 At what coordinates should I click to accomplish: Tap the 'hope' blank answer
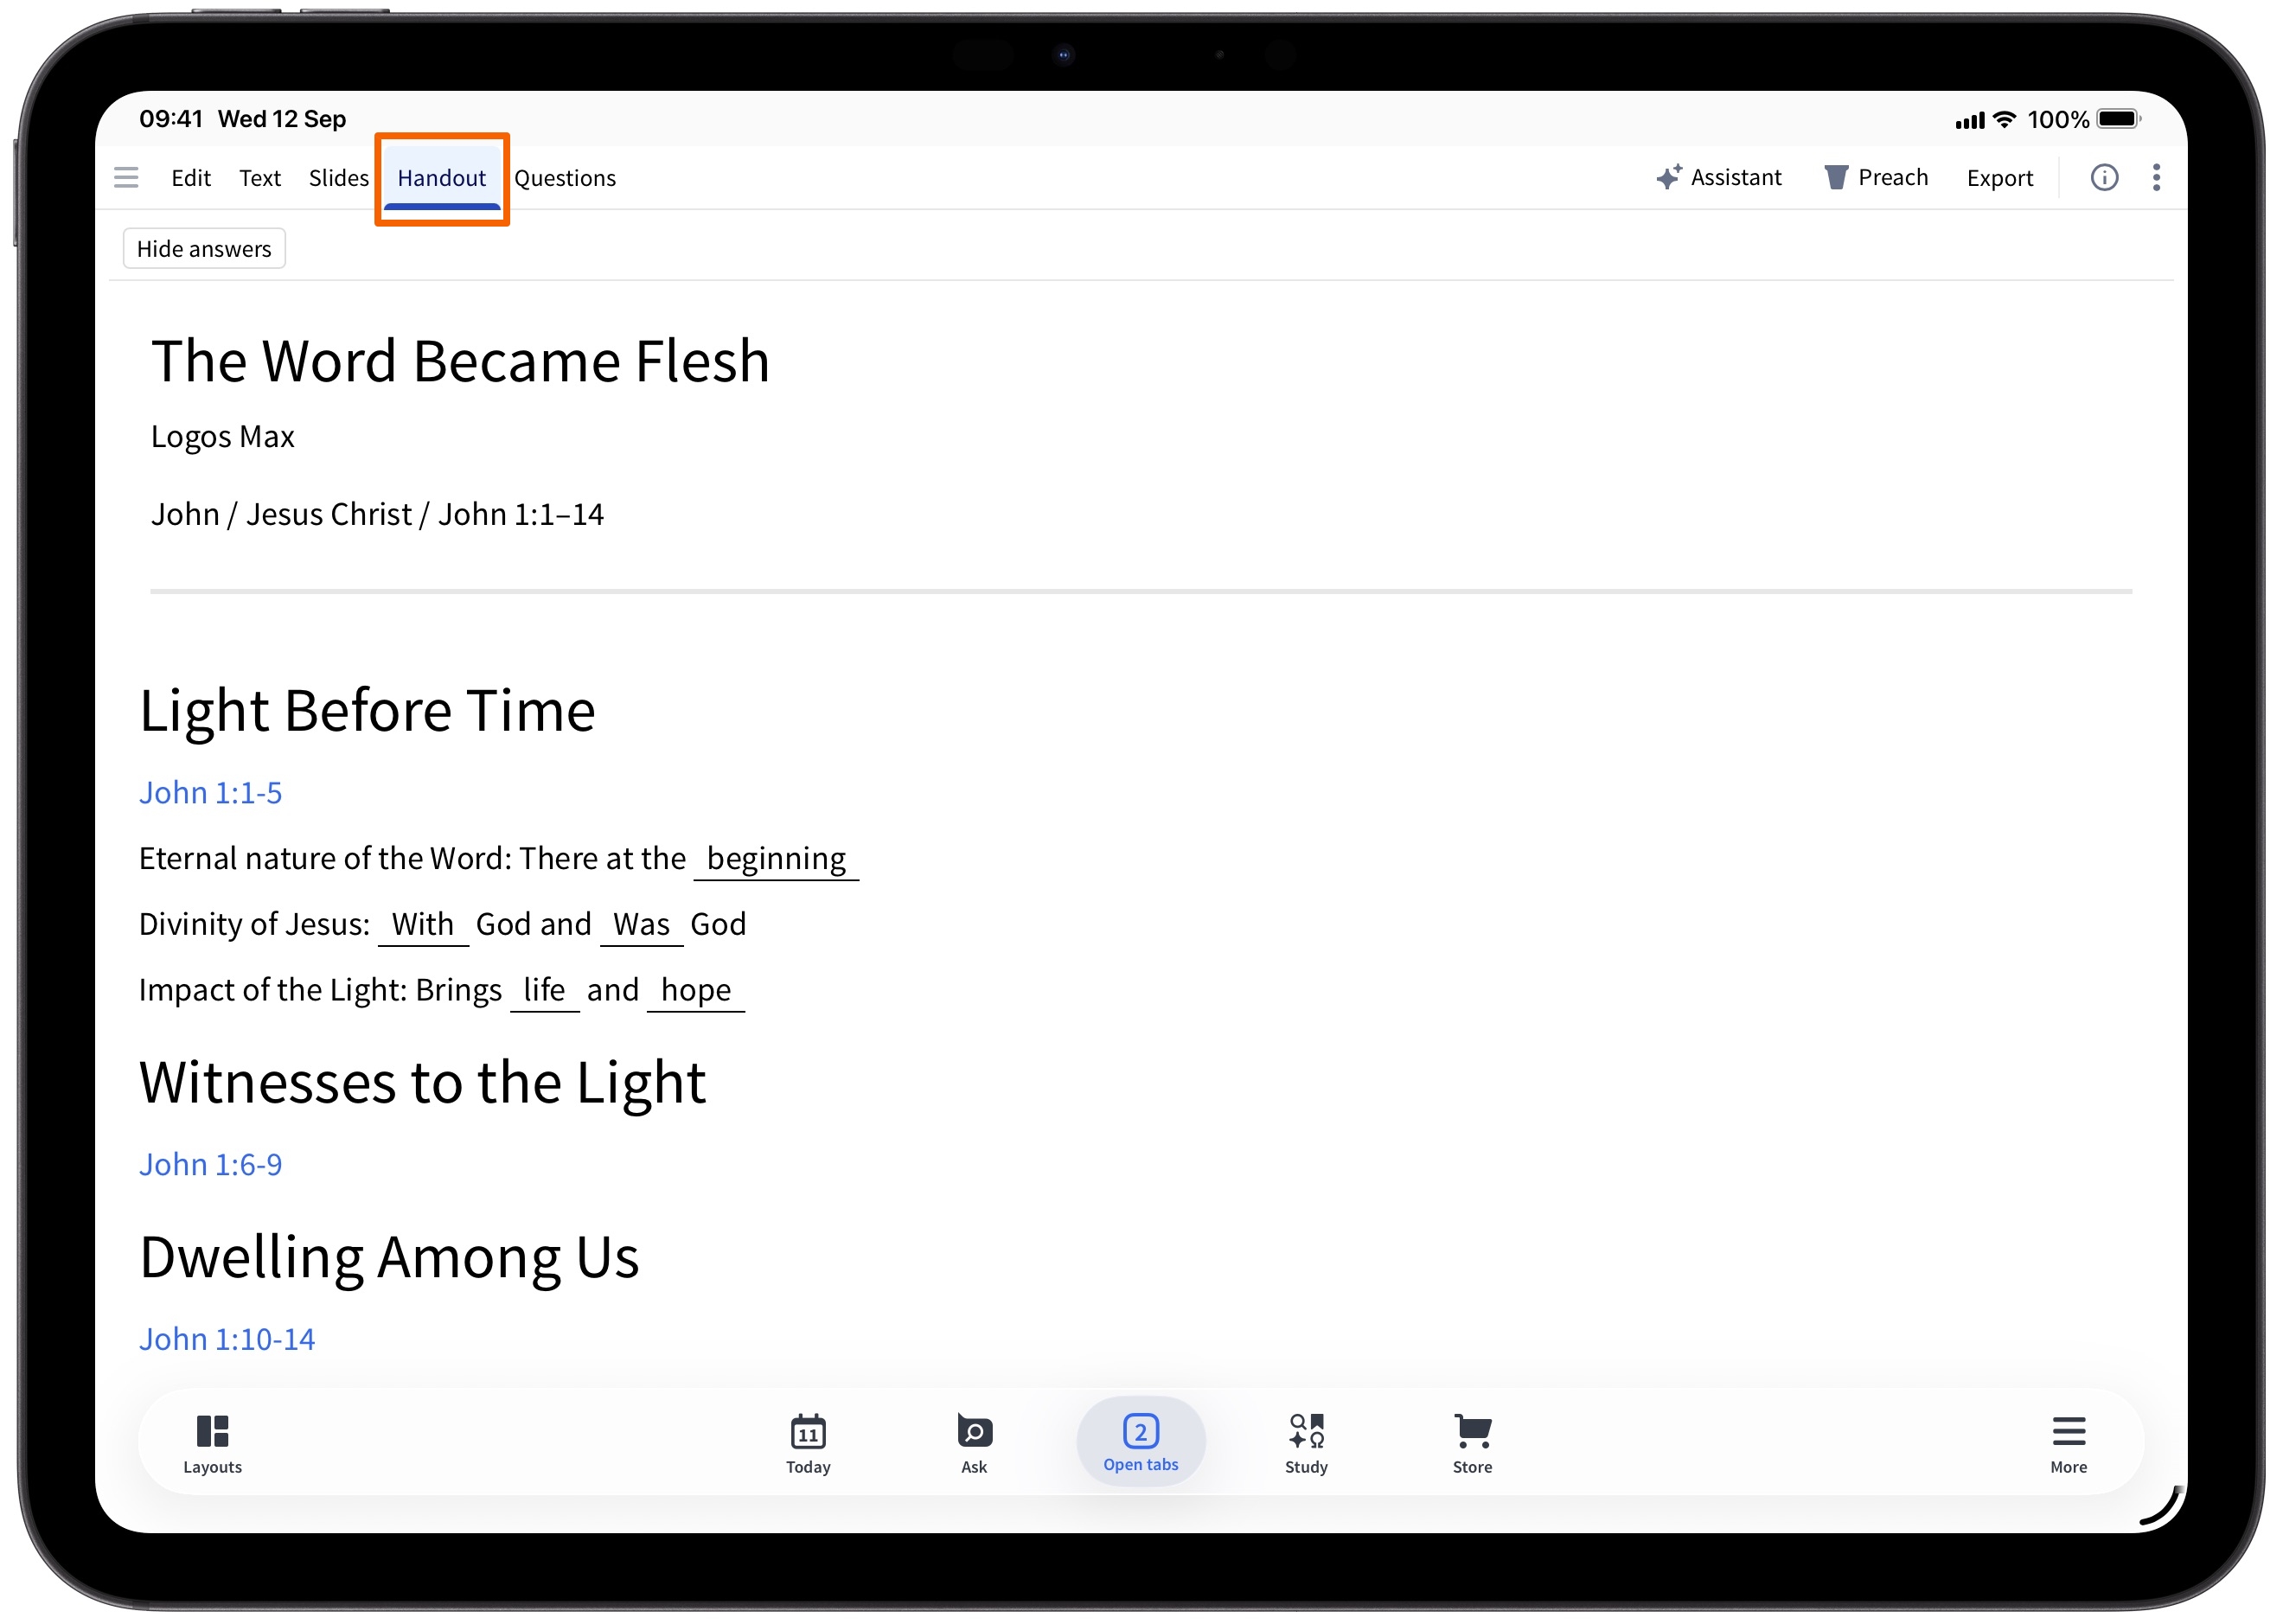(x=696, y=991)
